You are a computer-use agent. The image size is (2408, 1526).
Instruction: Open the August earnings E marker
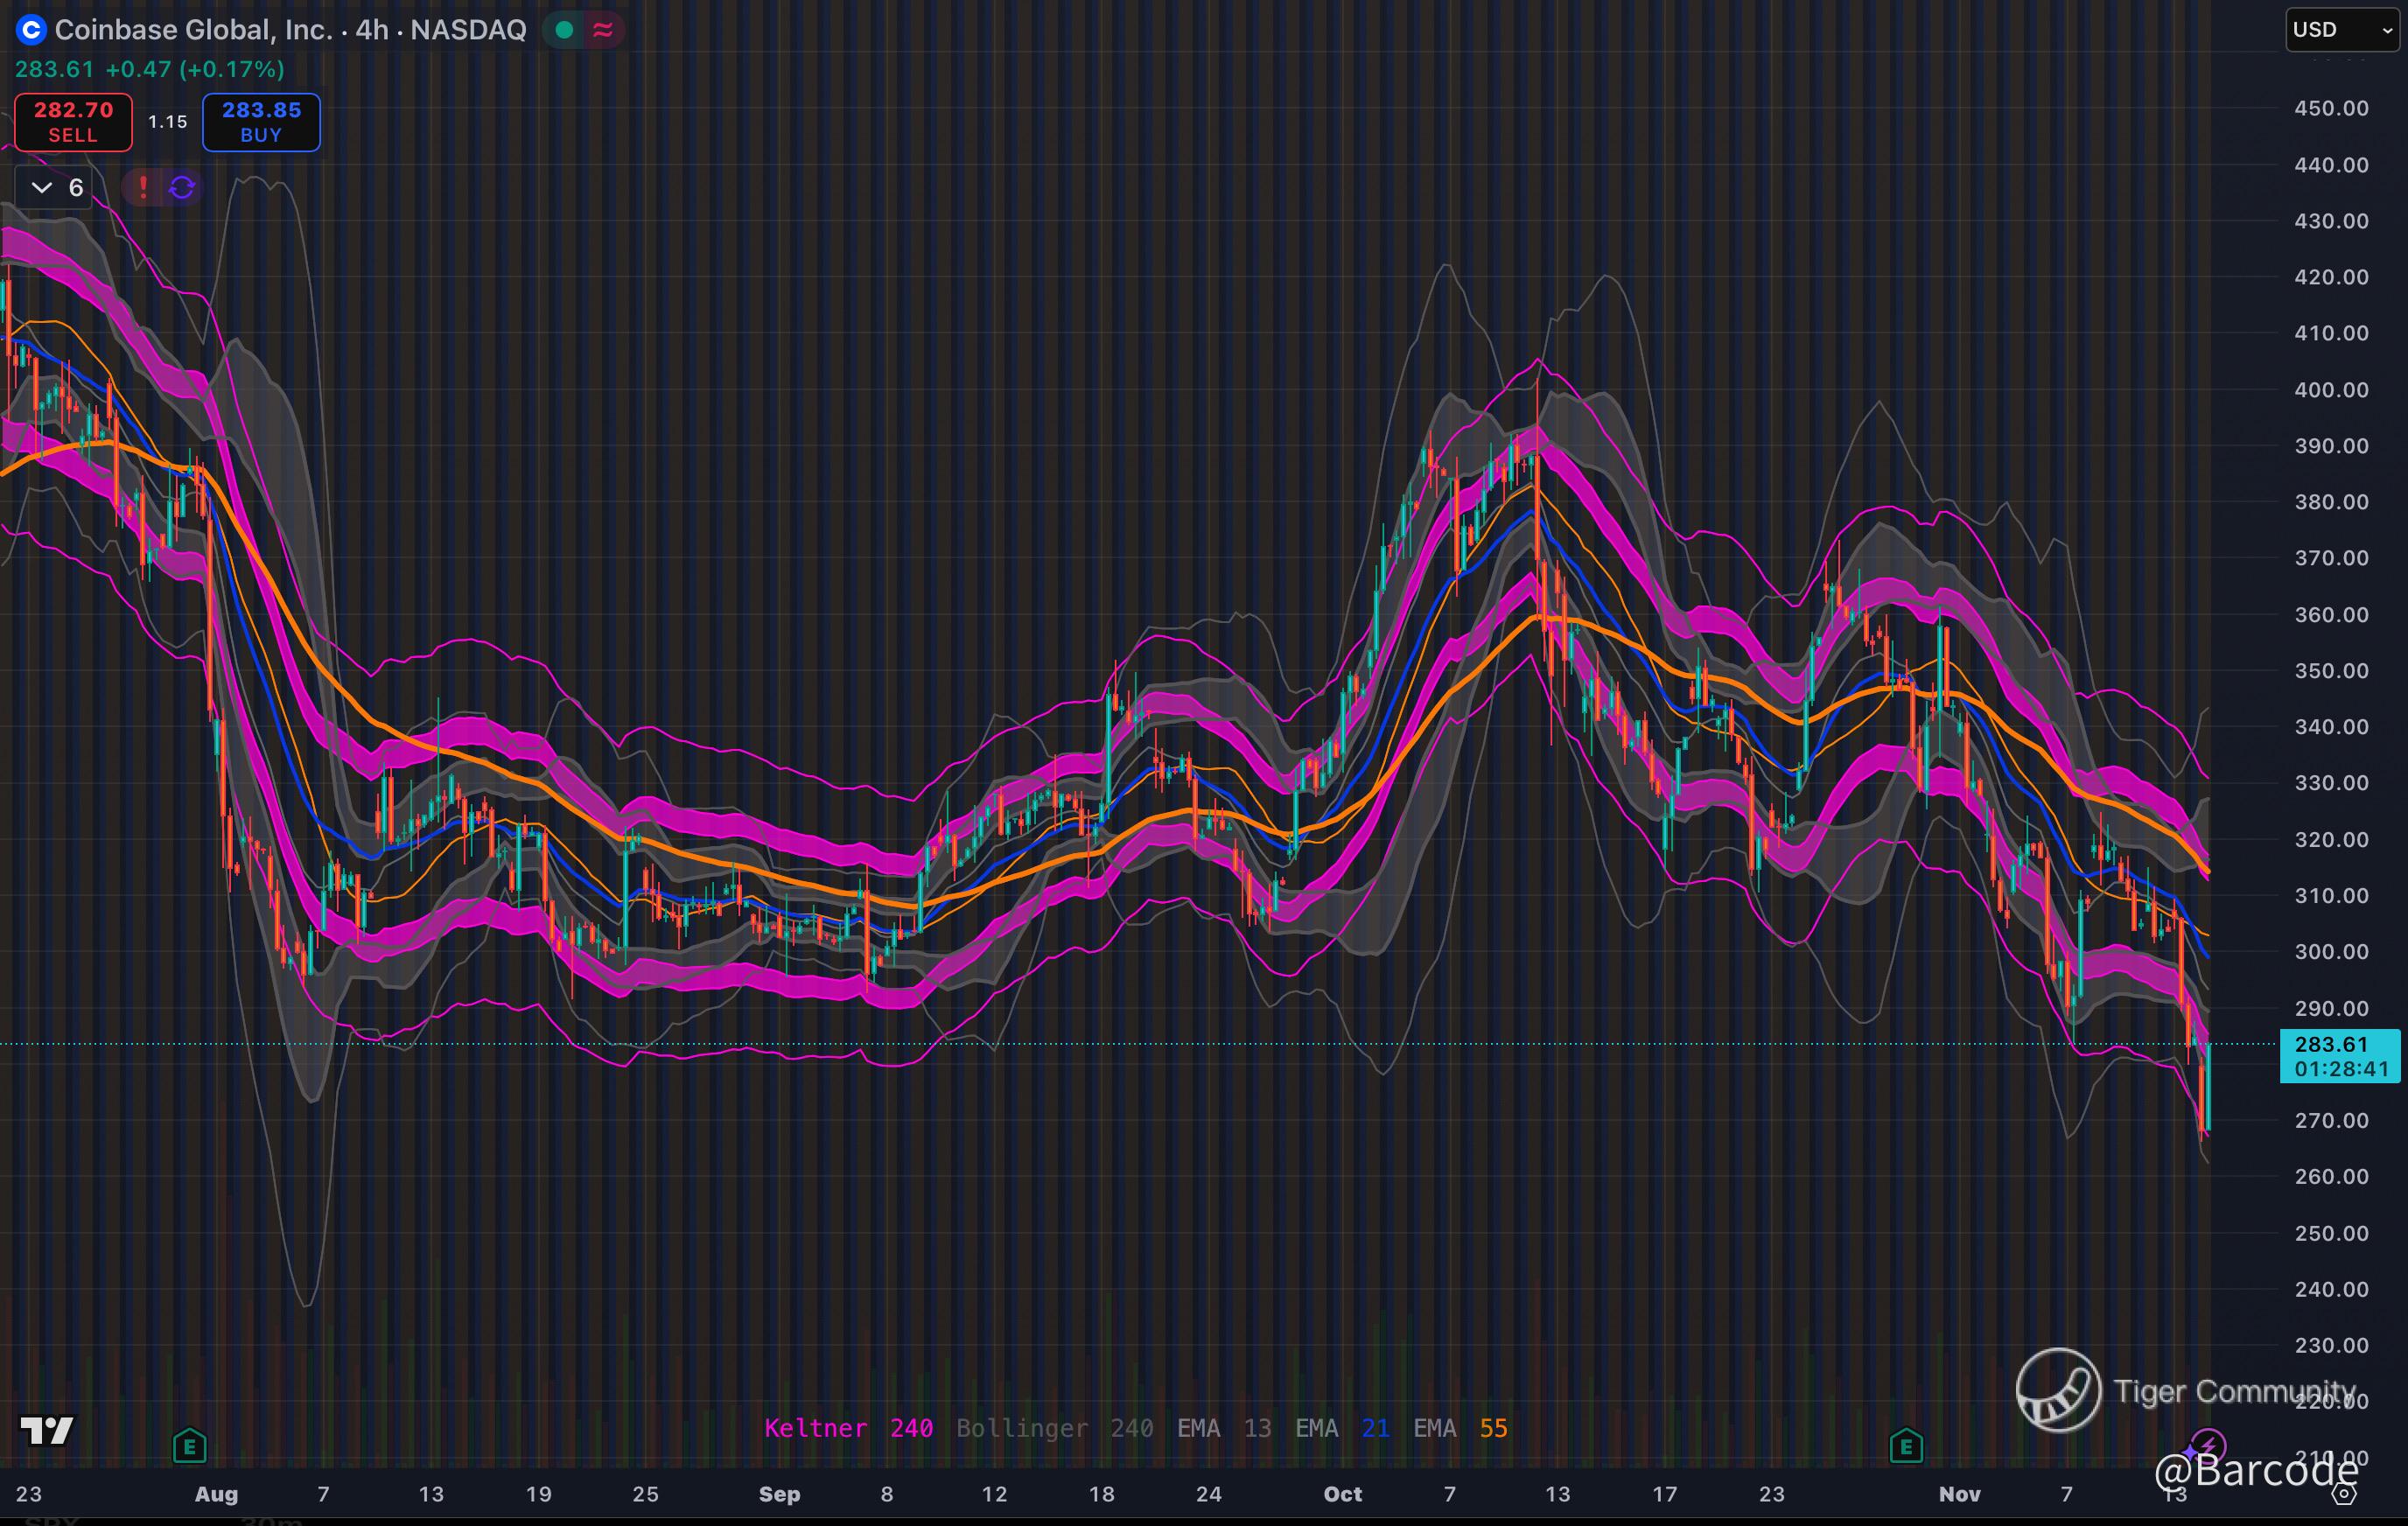189,1445
